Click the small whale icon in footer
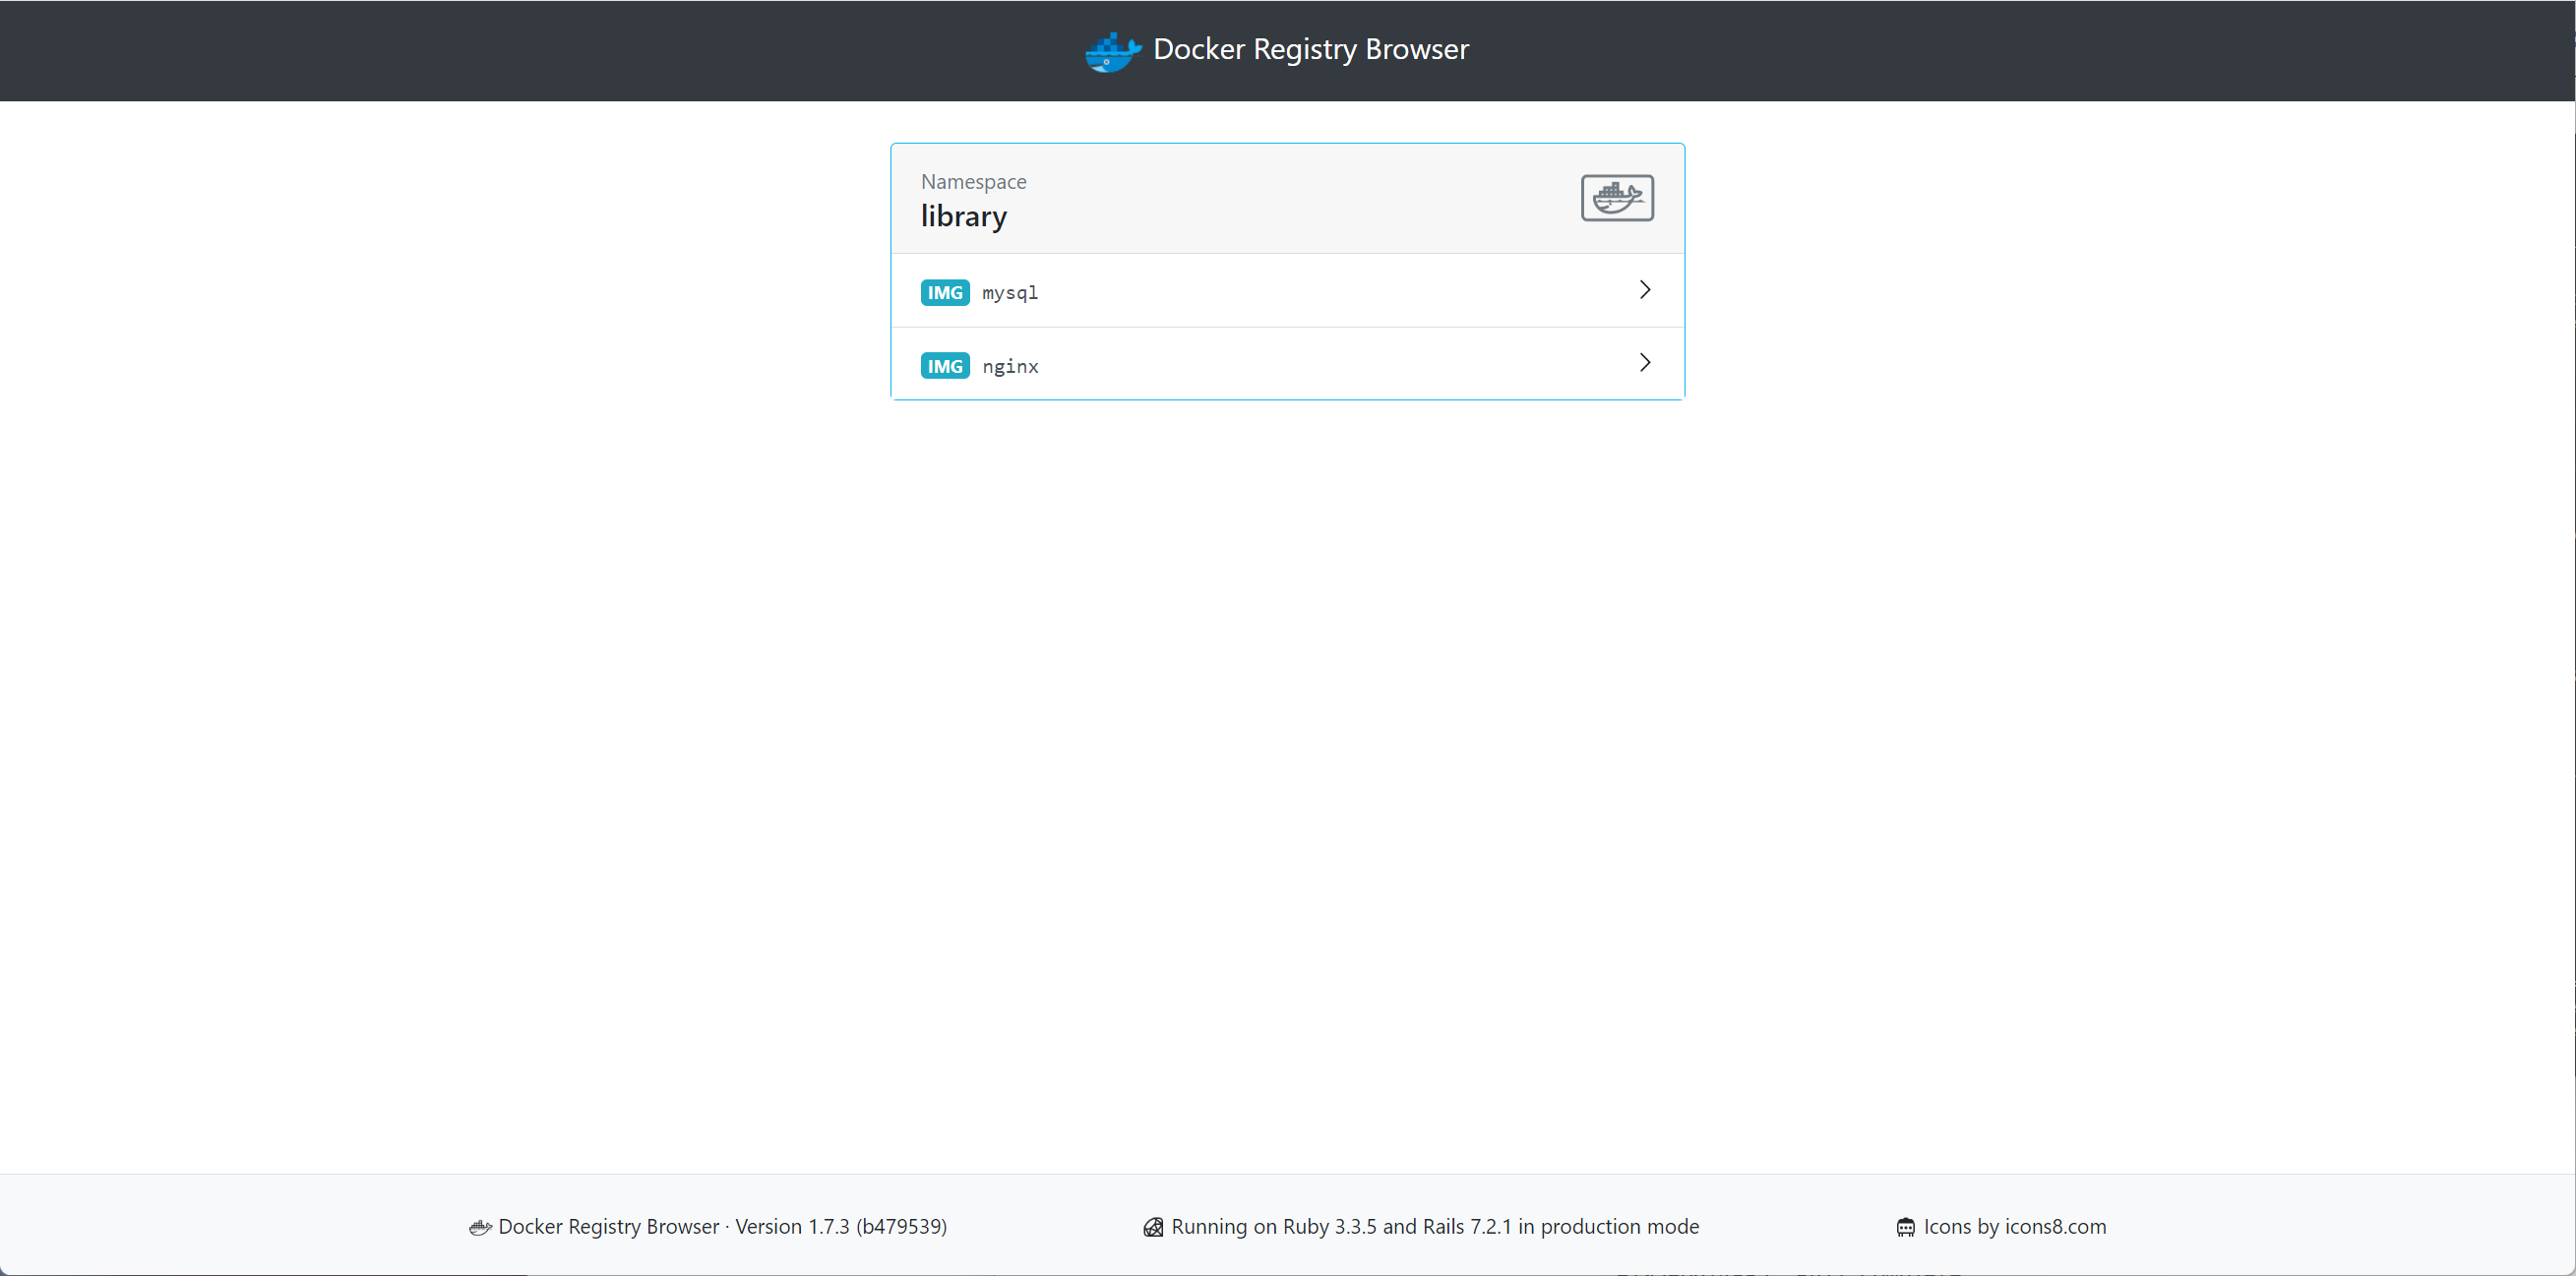This screenshot has width=2576, height=1276. [480, 1228]
